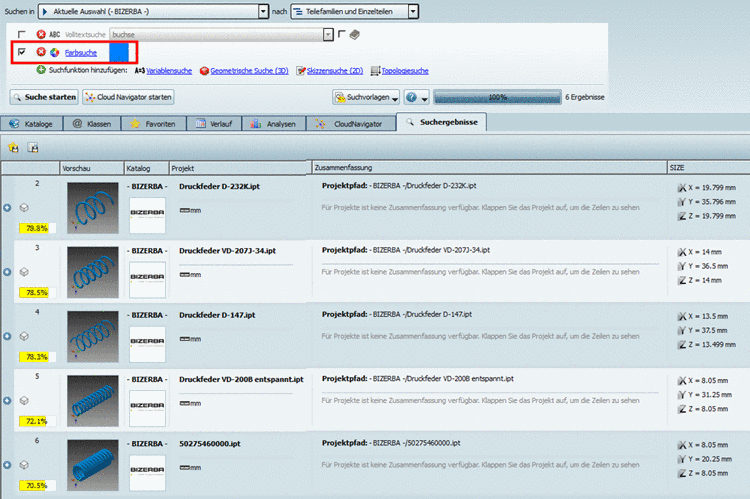Click the 3D part icon in row 4
The height and width of the screenshot is (499, 750).
click(24, 336)
